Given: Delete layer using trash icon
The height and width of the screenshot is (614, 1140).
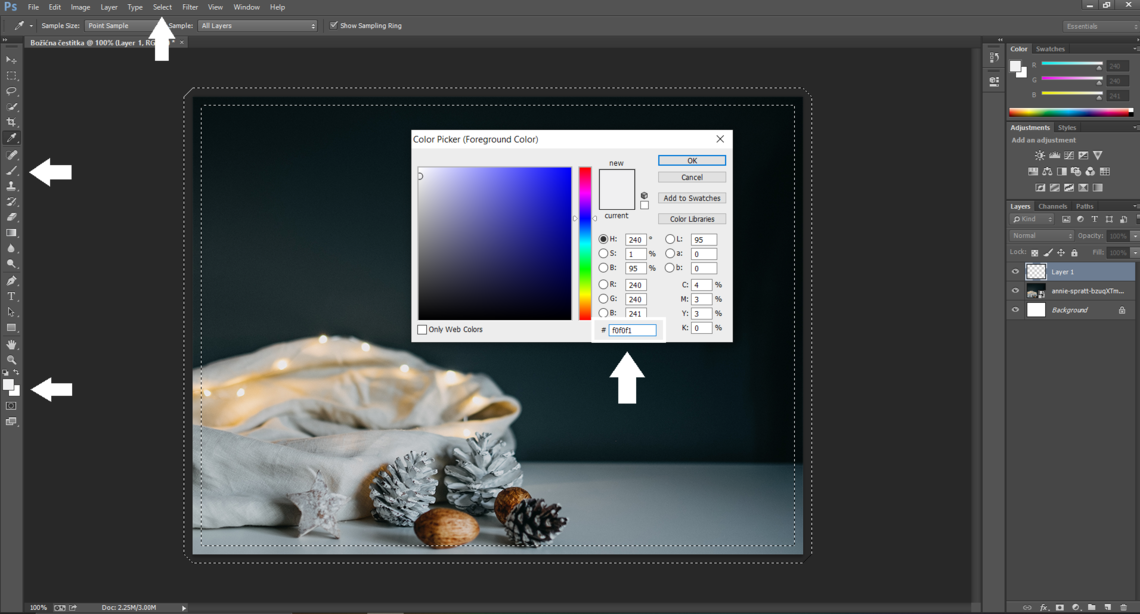Looking at the screenshot, I should point(1123,607).
